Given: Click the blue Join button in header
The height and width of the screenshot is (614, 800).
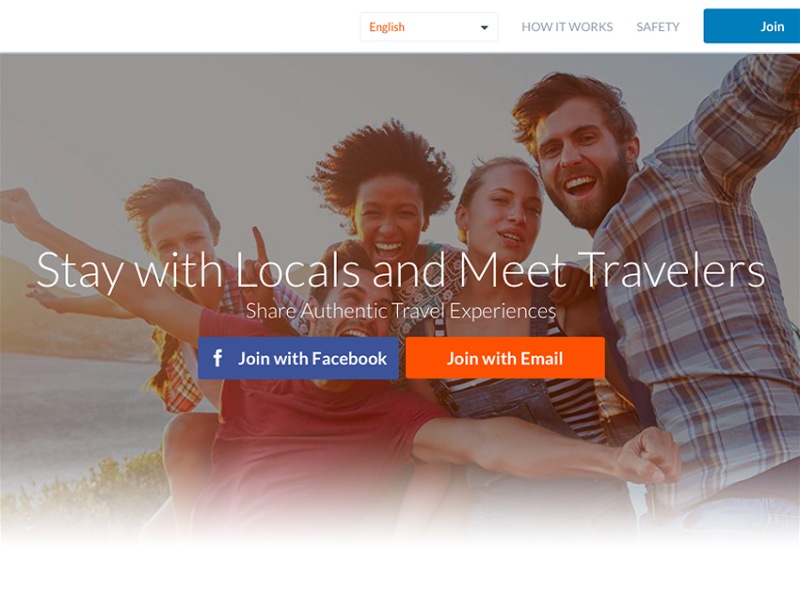Looking at the screenshot, I should click(x=752, y=26).
